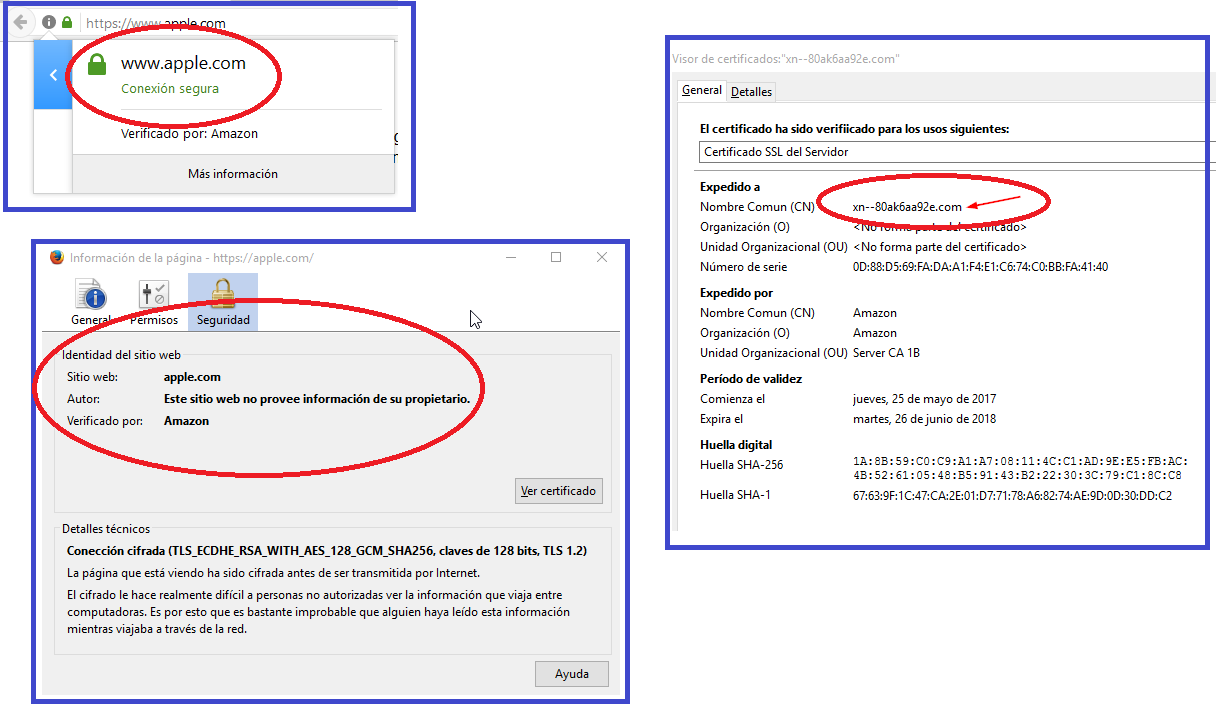The height and width of the screenshot is (713, 1216).
Task: Click 'Este sitio web no provee información de su propietario.'
Action: (317, 399)
